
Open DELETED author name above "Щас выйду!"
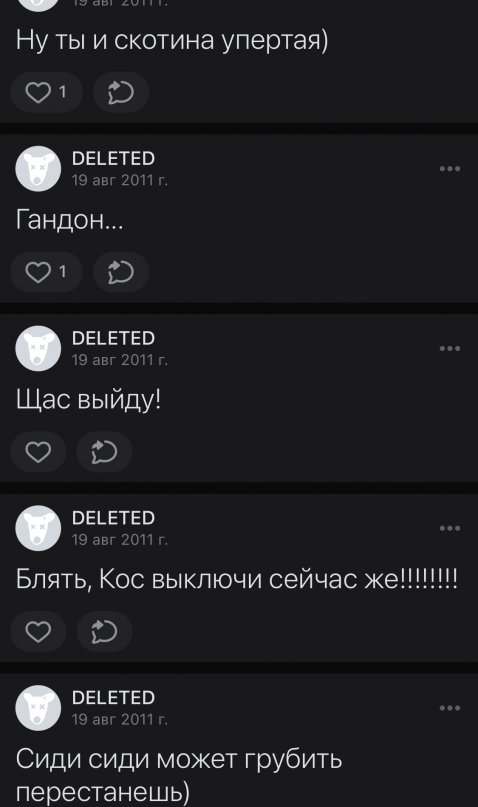[113, 338]
